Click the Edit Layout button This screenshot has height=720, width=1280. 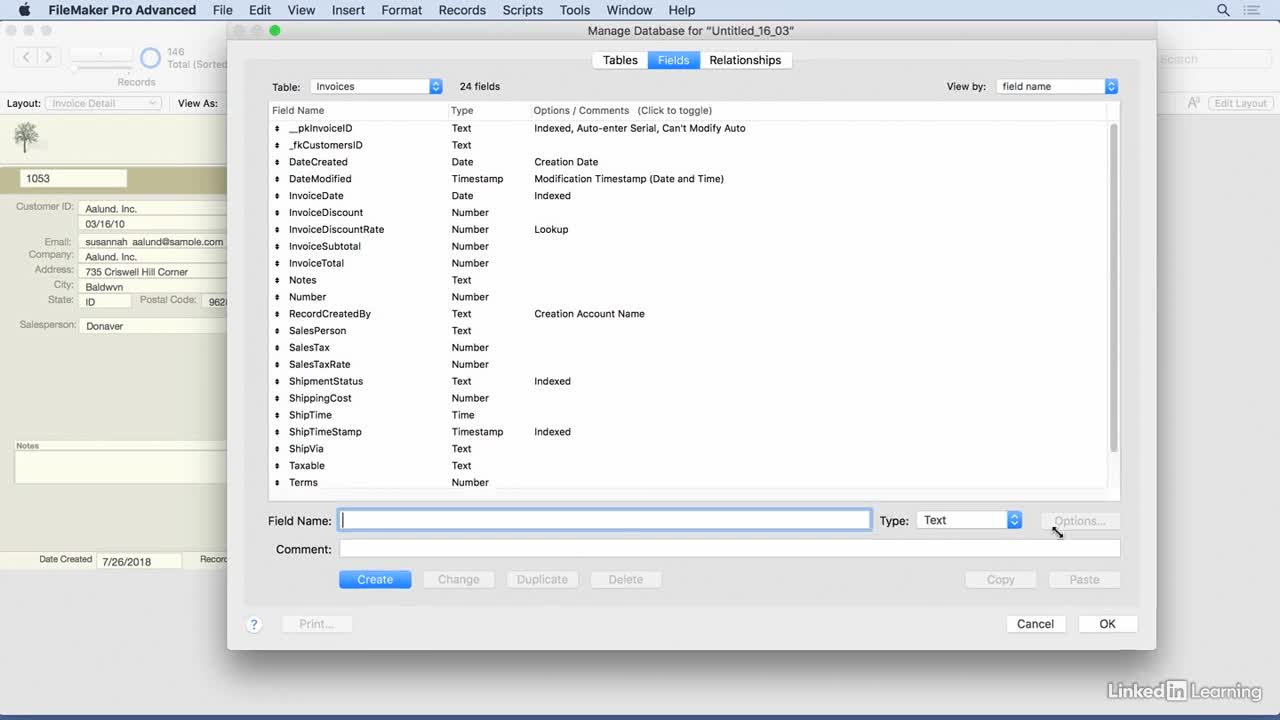click(x=1240, y=103)
